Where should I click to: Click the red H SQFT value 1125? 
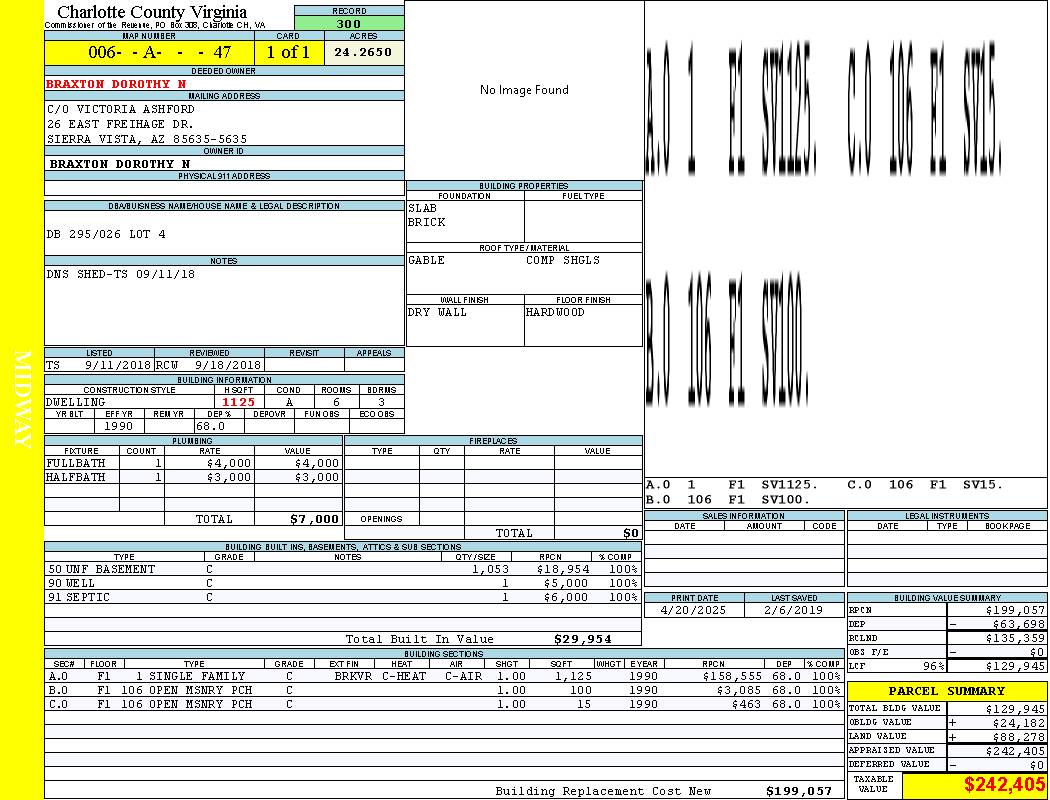pos(238,402)
